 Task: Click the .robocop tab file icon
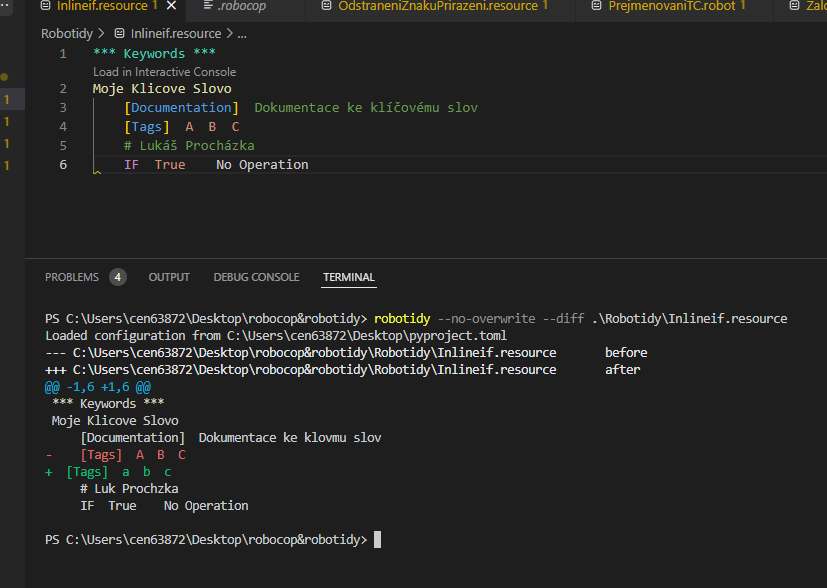point(208,6)
